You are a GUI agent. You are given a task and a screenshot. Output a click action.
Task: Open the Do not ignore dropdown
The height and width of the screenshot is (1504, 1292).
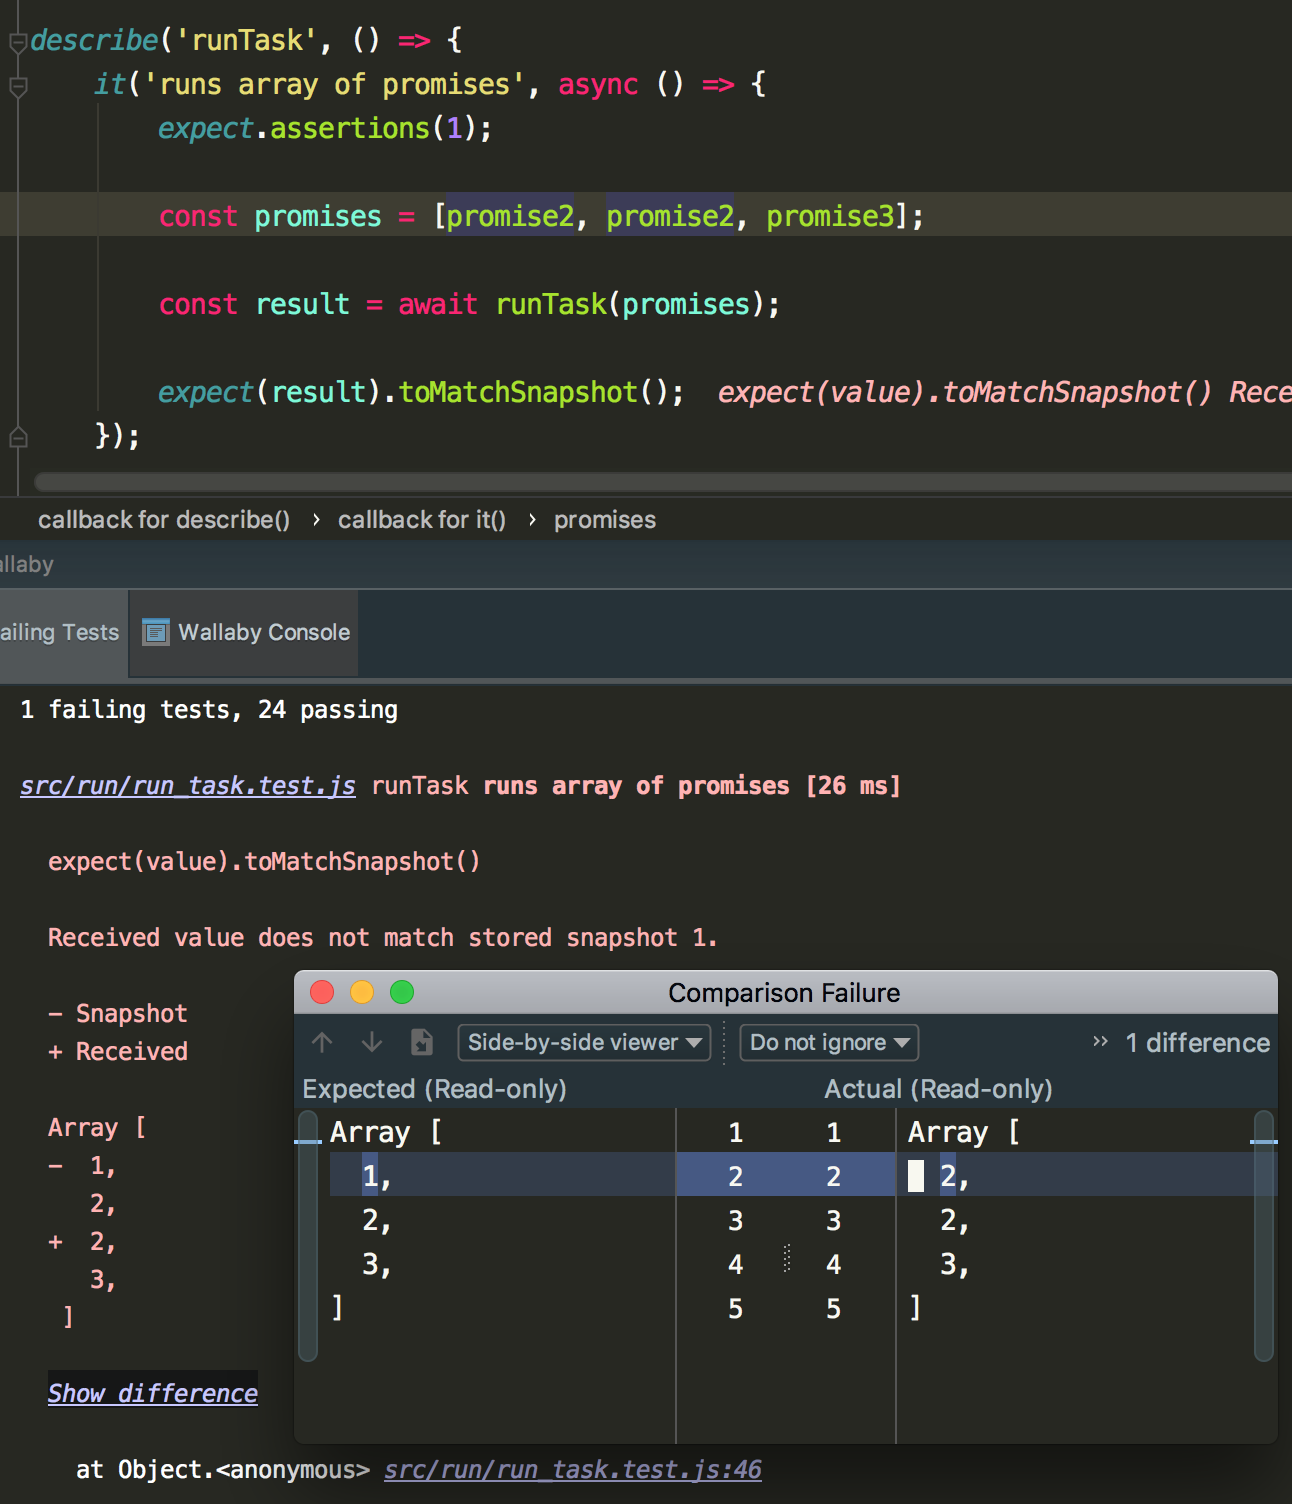[827, 1042]
